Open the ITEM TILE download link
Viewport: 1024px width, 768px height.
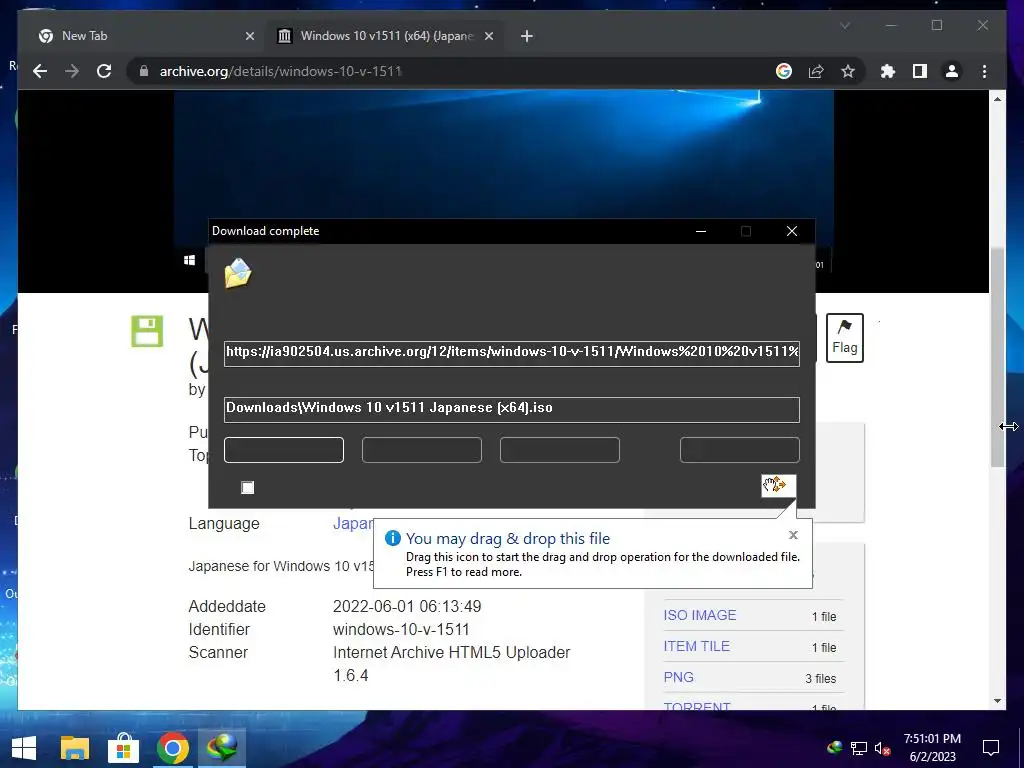click(696, 646)
